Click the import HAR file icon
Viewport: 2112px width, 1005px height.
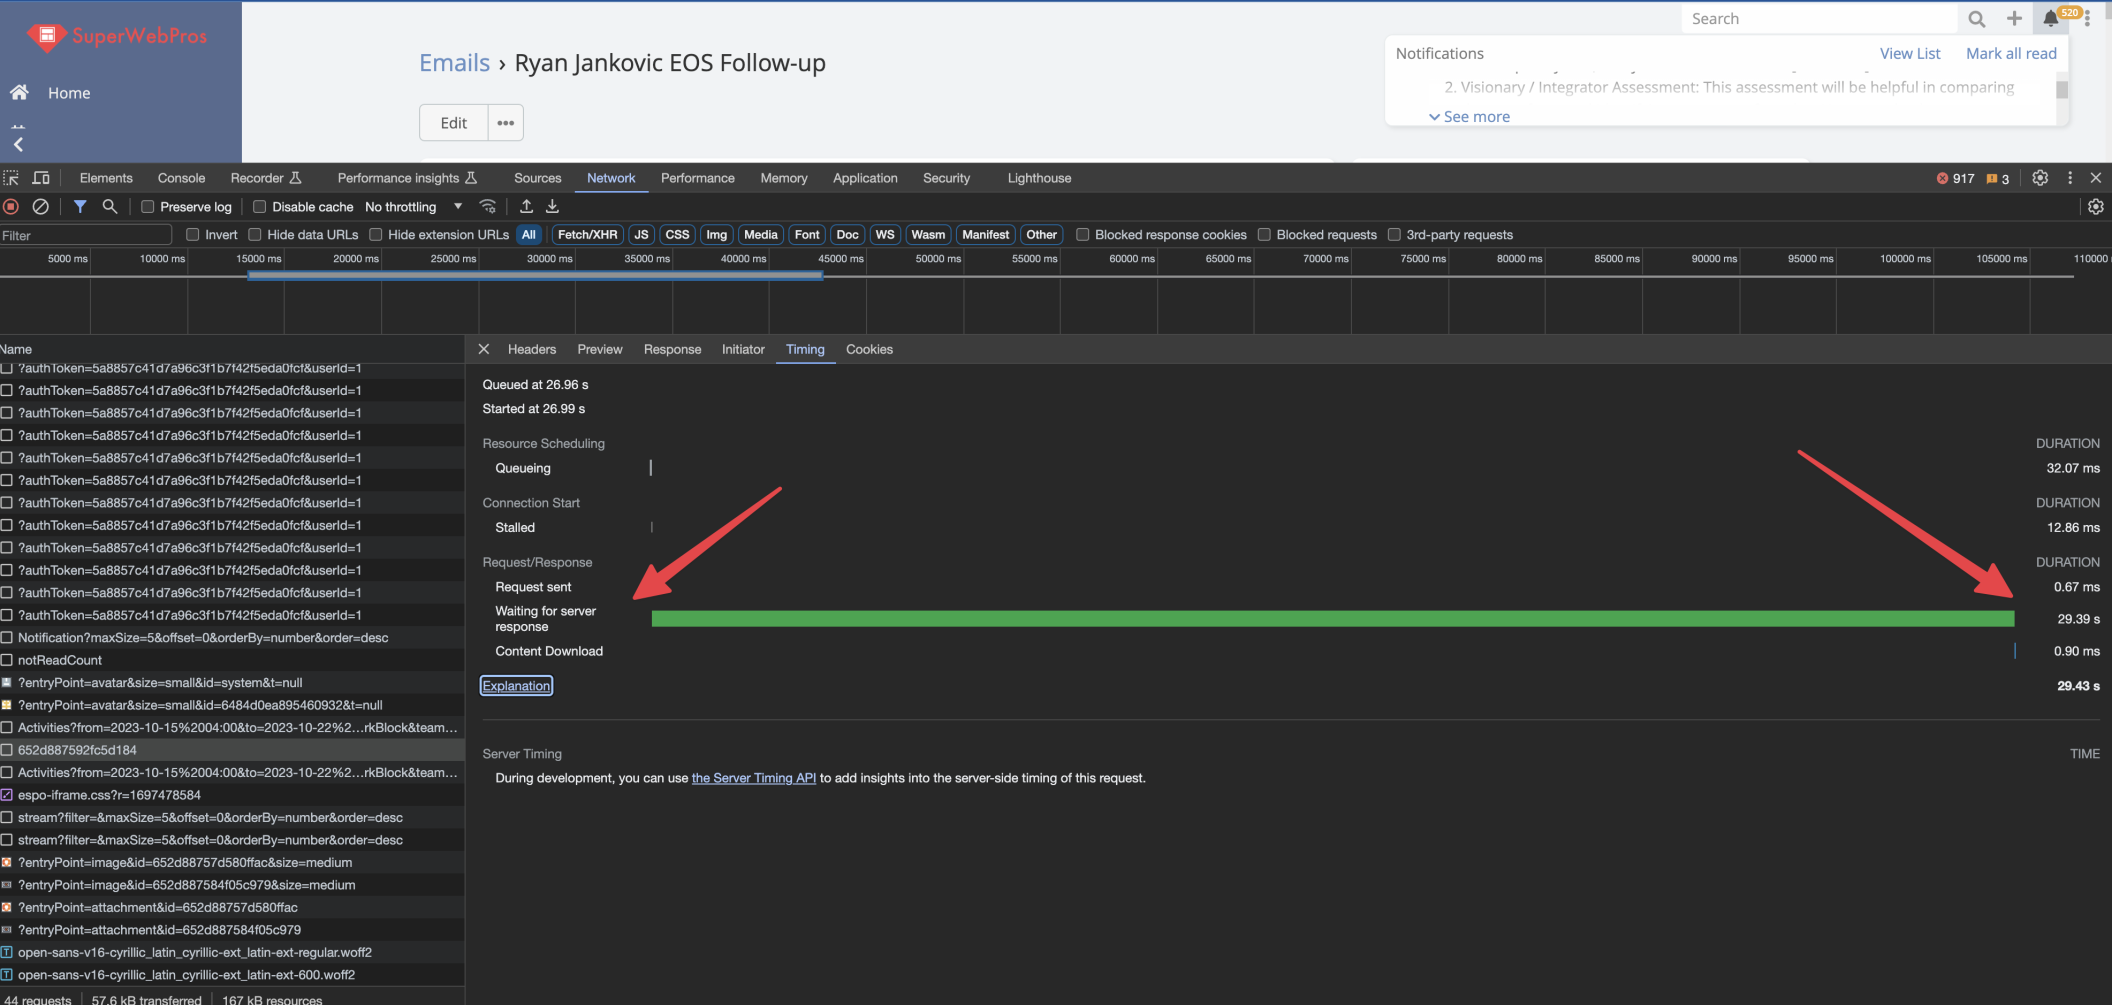526,207
